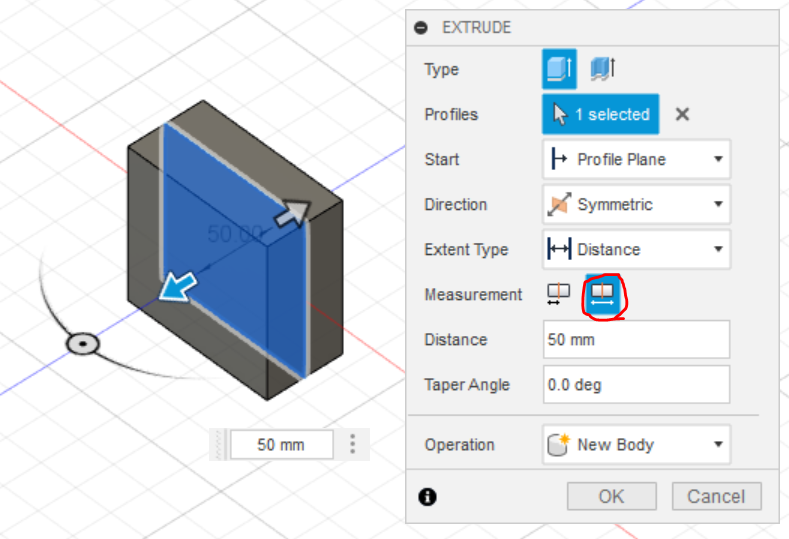Collapse the EXTRUDE dialog with minus icon
789x539 pixels.
click(421, 27)
